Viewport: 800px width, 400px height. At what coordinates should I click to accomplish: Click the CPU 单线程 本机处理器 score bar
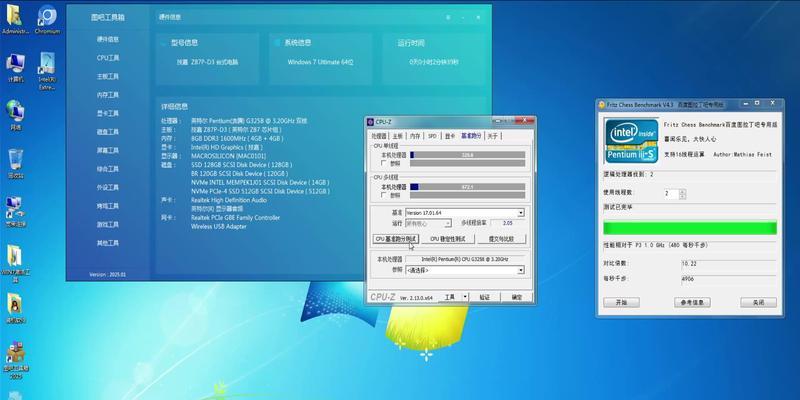tap(467, 155)
